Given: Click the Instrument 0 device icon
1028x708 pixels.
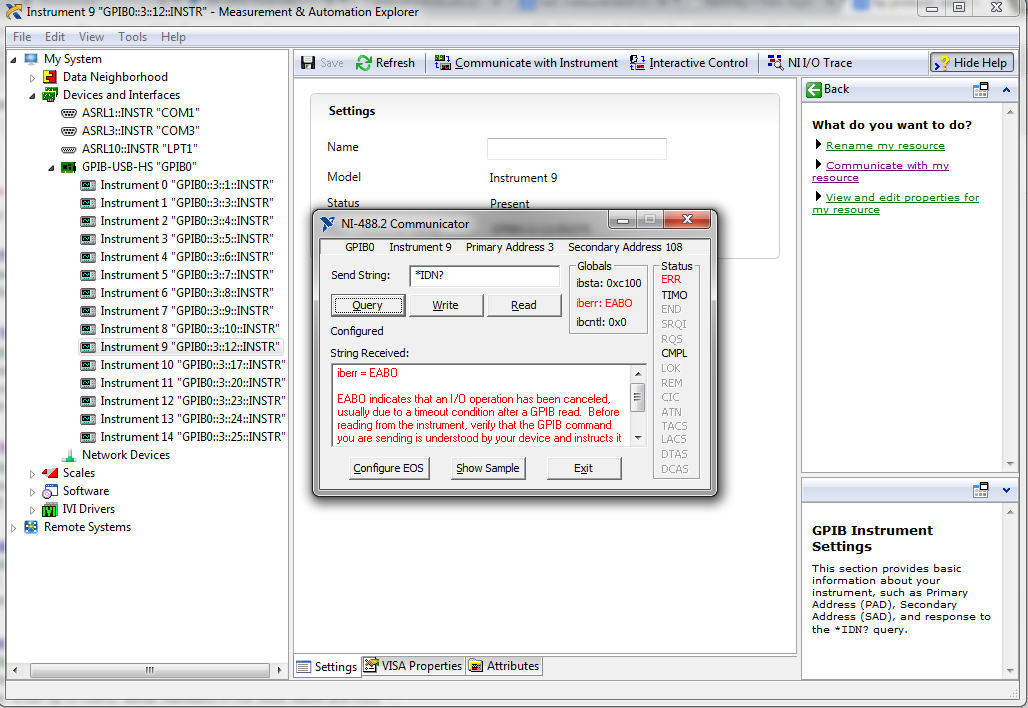Looking at the screenshot, I should point(88,186).
